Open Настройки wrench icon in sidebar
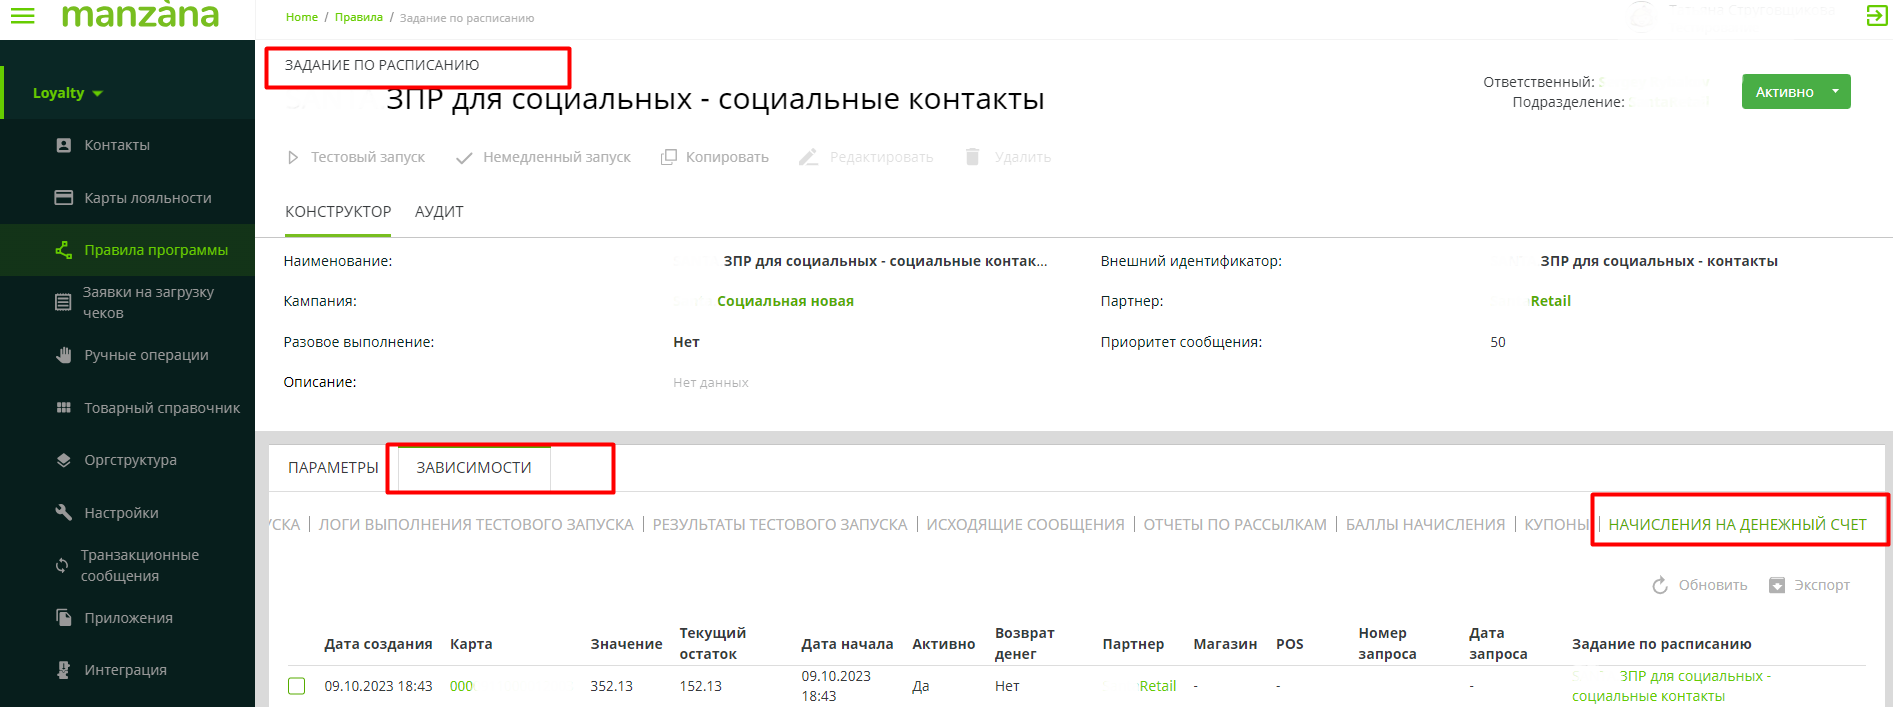Screen dimensions: 1893x707 [64, 513]
